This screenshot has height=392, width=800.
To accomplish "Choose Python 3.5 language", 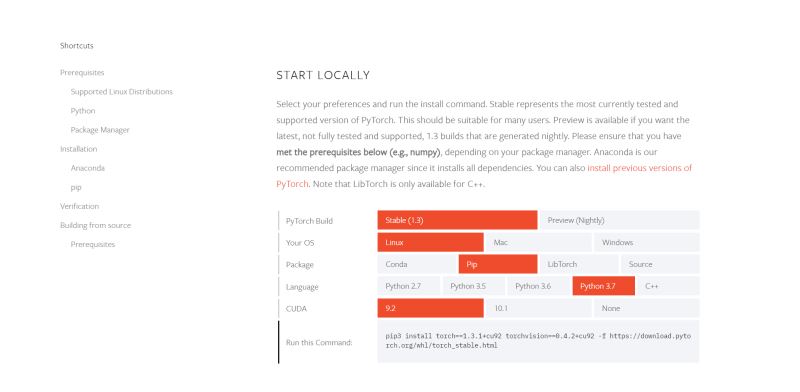I will (473, 286).
